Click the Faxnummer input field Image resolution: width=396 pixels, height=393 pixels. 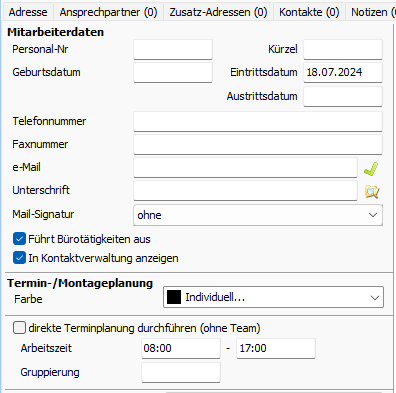258,144
